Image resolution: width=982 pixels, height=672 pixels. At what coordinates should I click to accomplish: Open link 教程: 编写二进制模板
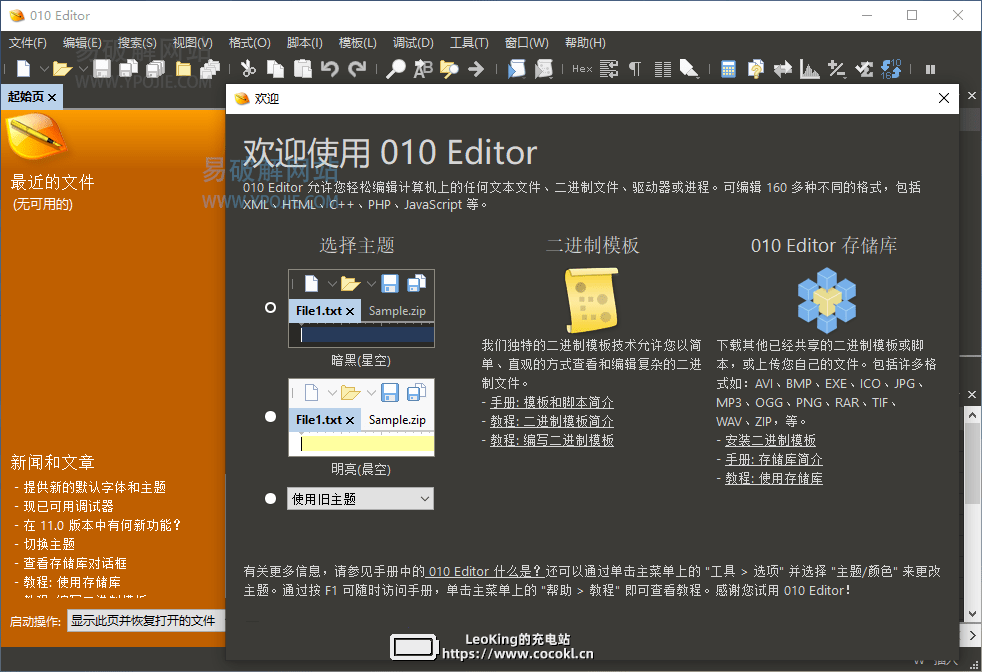[552, 440]
